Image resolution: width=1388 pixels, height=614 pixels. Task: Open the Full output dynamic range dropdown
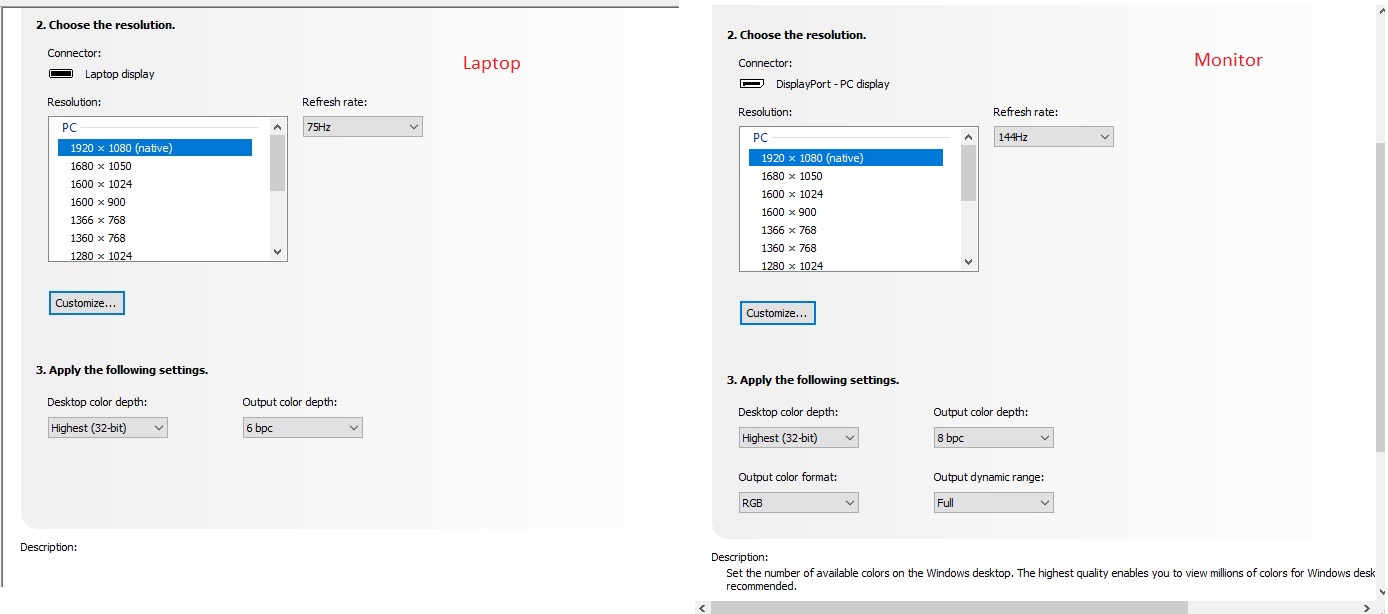point(994,503)
